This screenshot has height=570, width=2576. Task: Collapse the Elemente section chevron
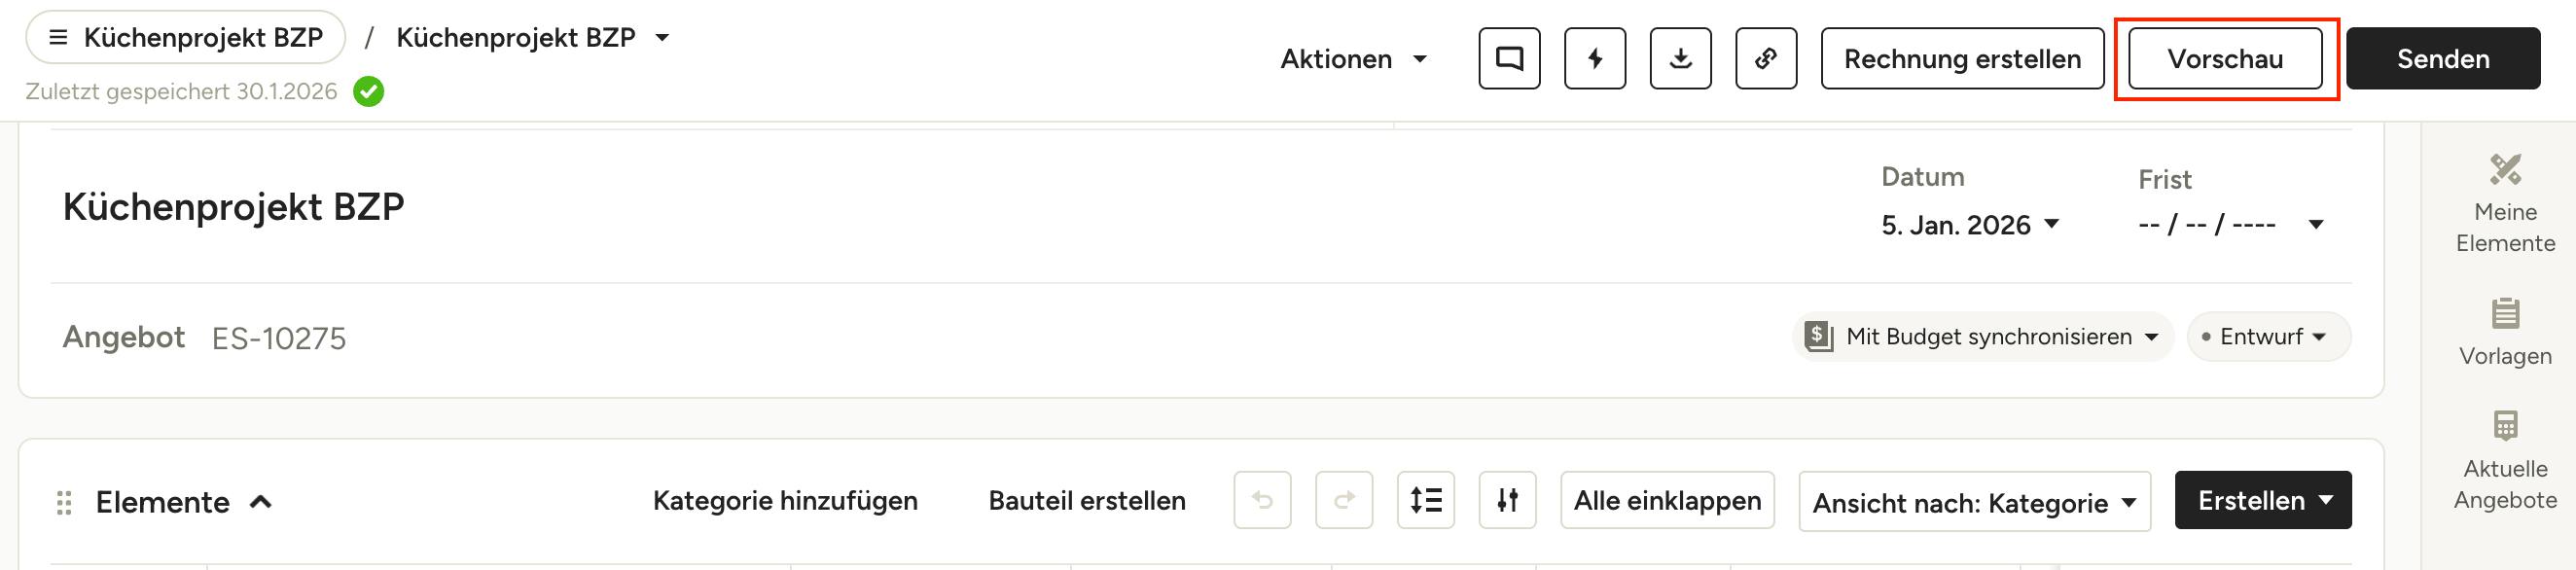point(261,502)
